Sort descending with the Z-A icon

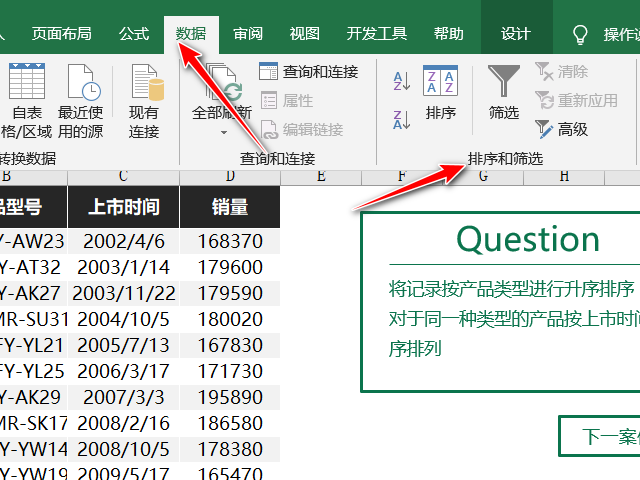coord(402,120)
